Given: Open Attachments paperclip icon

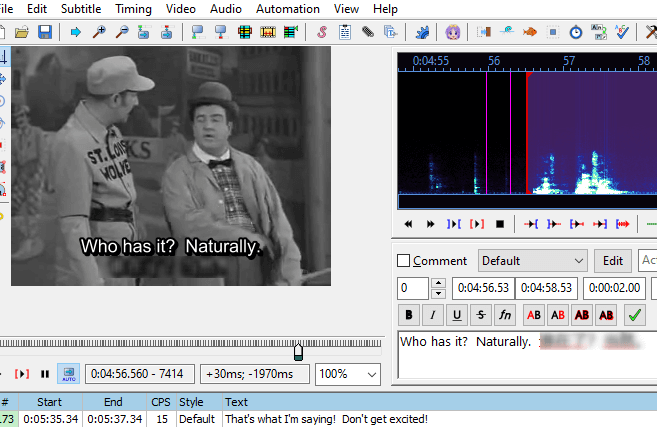Looking at the screenshot, I should [x=368, y=32].
